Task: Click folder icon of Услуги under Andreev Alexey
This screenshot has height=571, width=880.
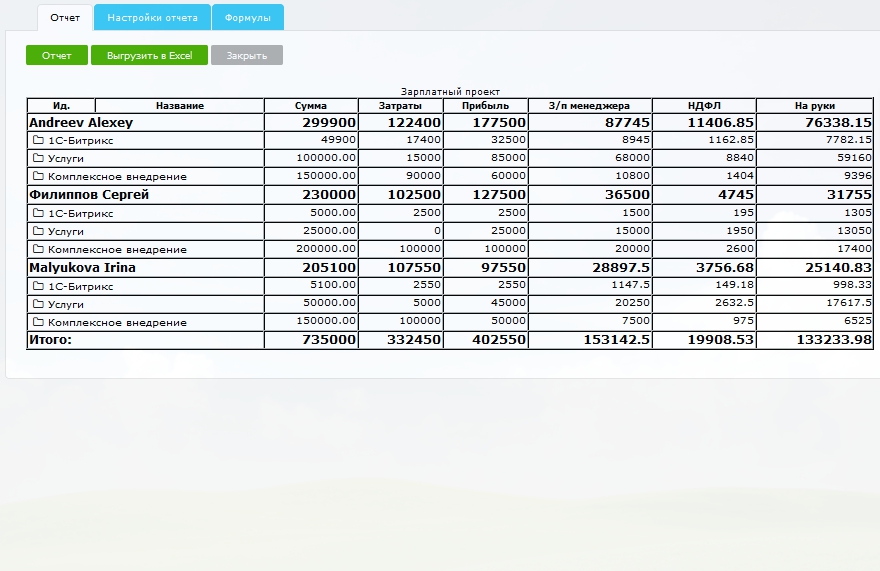Action: [38, 158]
